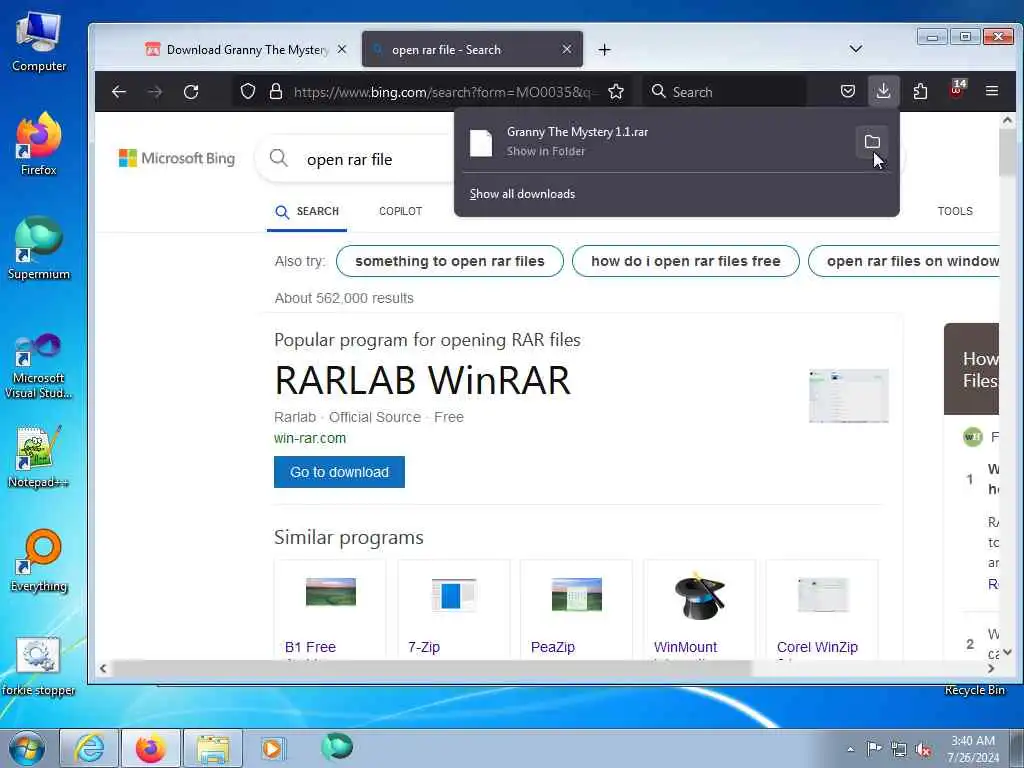Viewport: 1024px width, 768px height.
Task: Open the WinMount program link
Action: click(685, 647)
